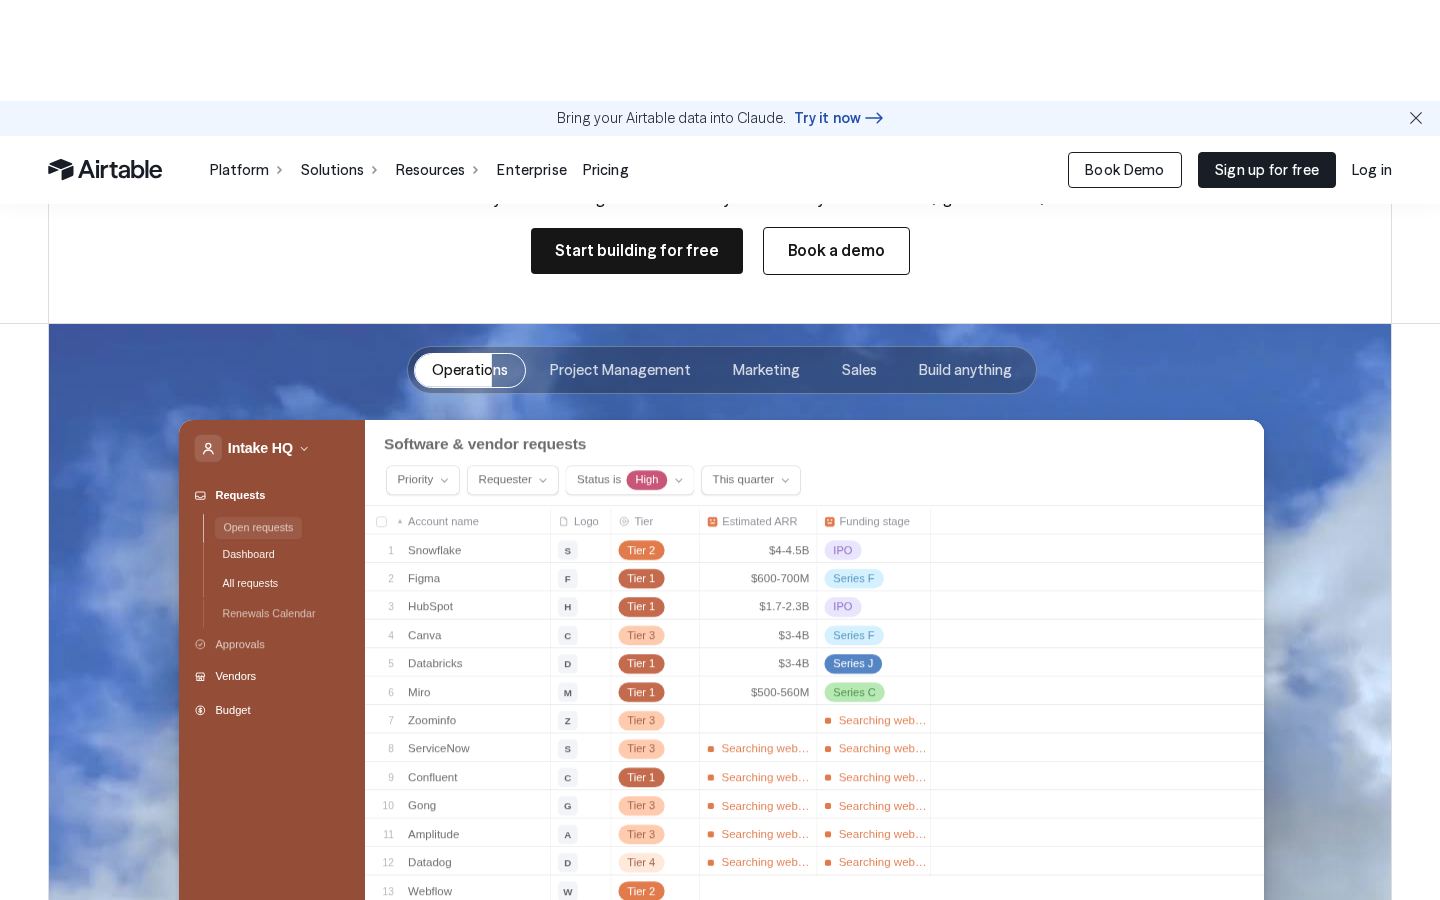
Task: Click the Zoominfo Z logo icon
Action: pos(568,721)
